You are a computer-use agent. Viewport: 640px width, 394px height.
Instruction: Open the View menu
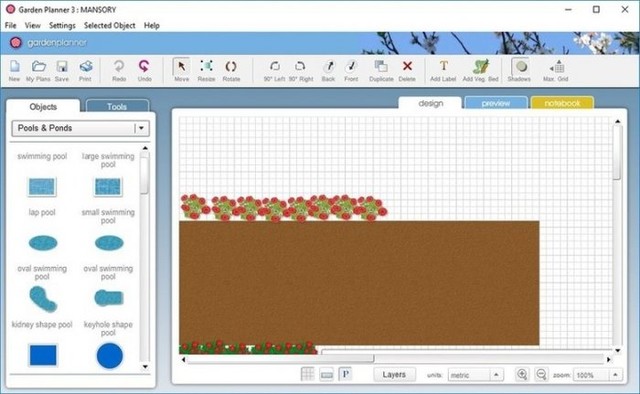tap(33, 25)
